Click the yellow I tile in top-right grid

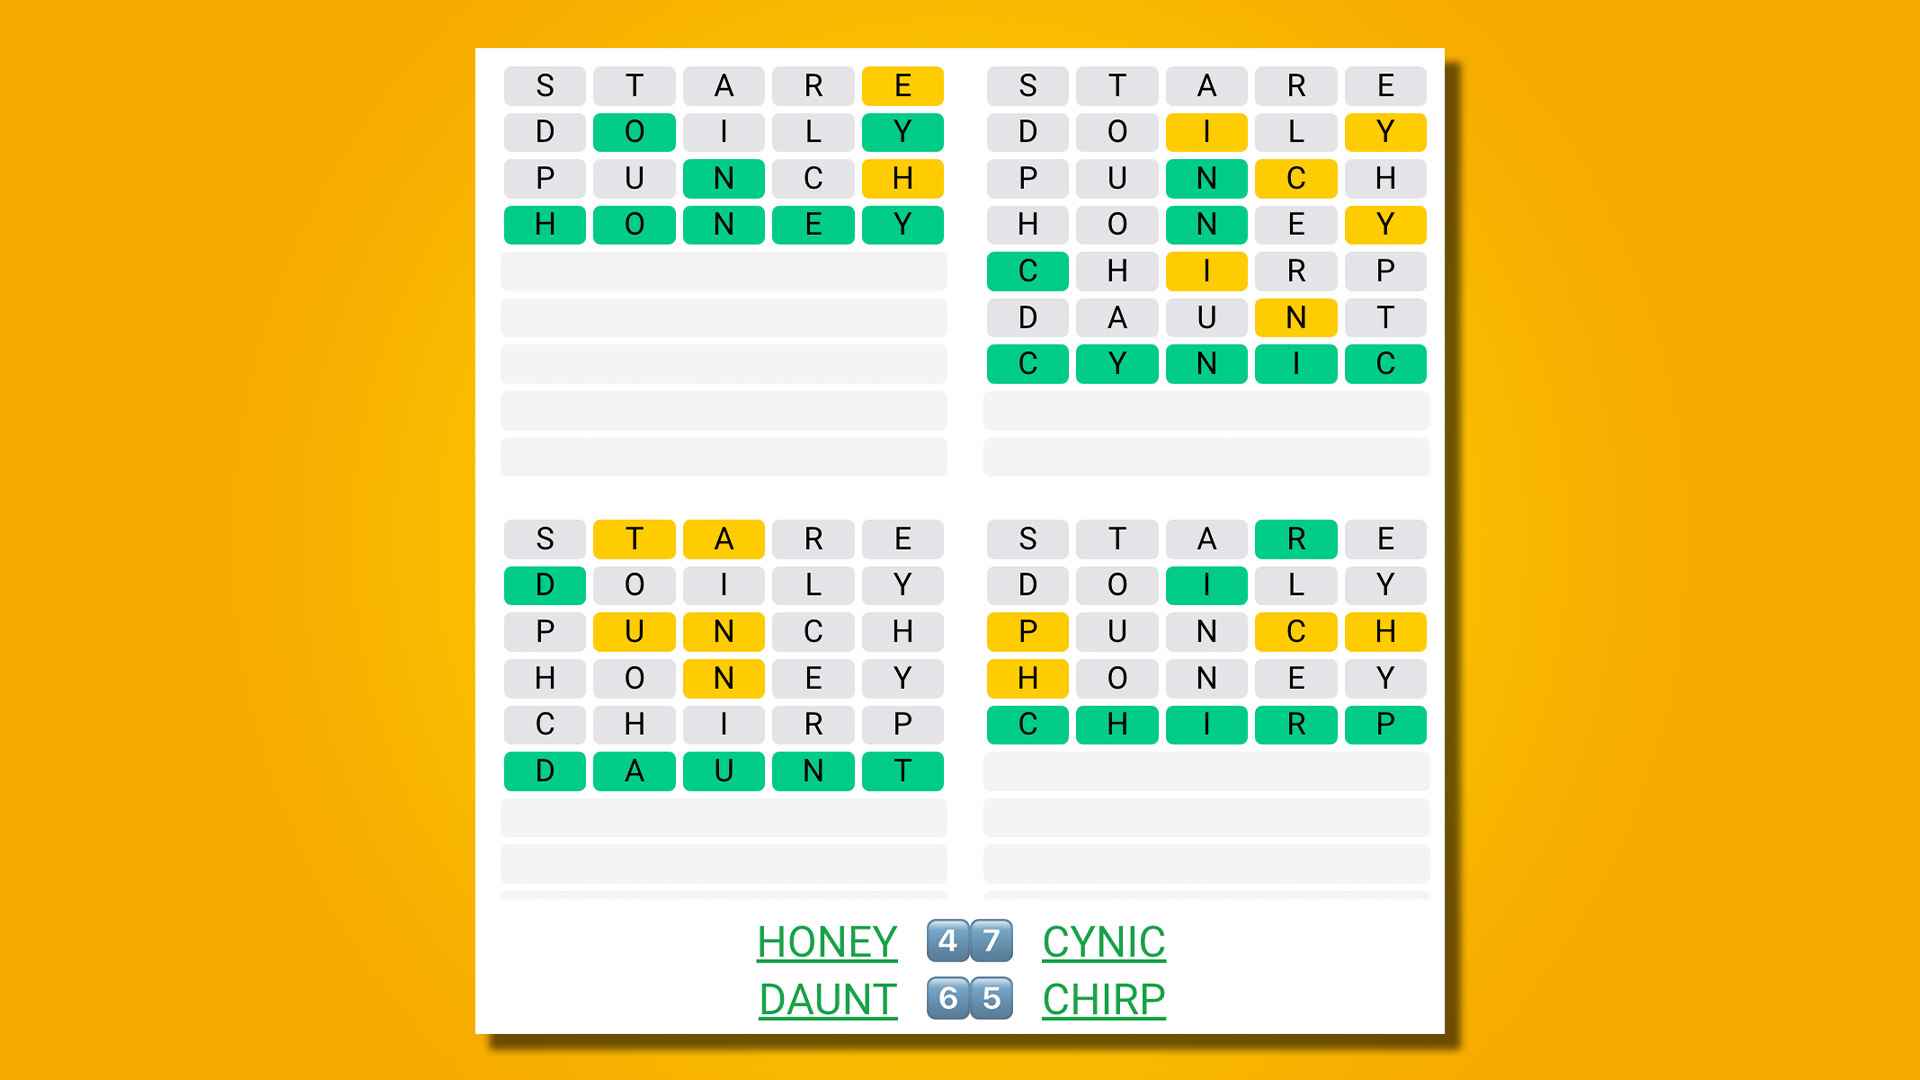pyautogui.click(x=1203, y=131)
